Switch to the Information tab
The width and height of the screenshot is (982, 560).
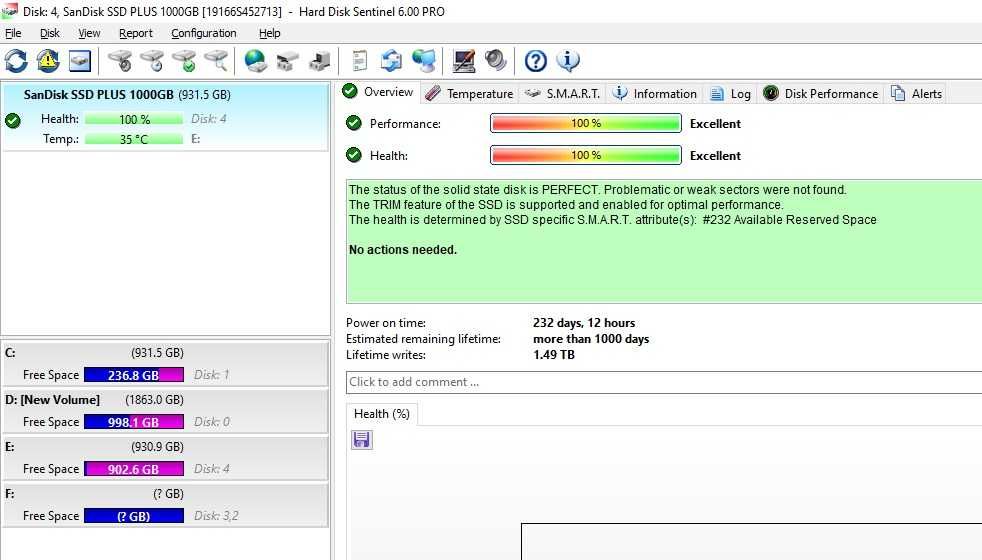click(x=654, y=93)
